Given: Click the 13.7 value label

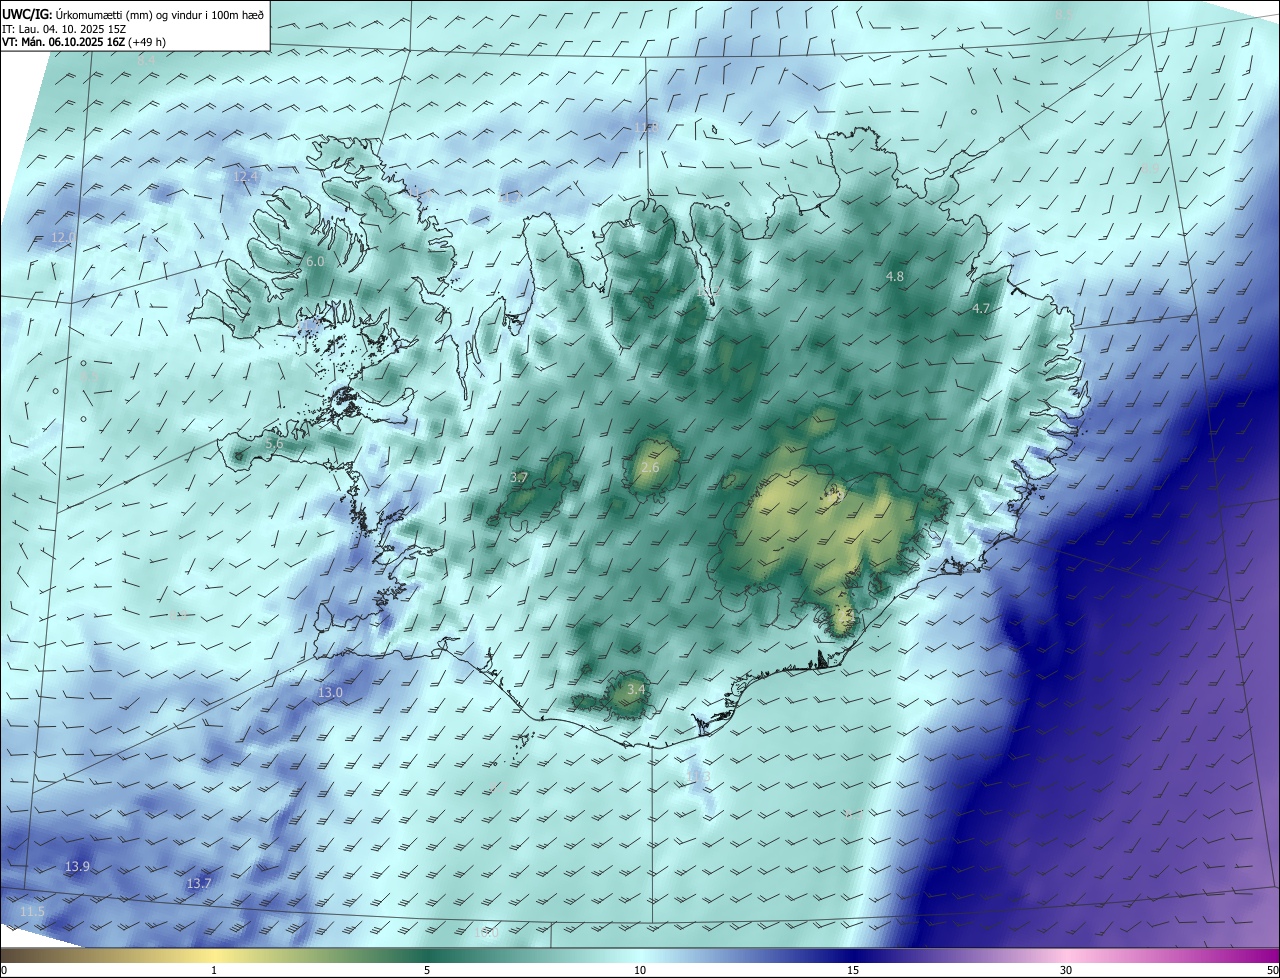Looking at the screenshot, I should 199,883.
